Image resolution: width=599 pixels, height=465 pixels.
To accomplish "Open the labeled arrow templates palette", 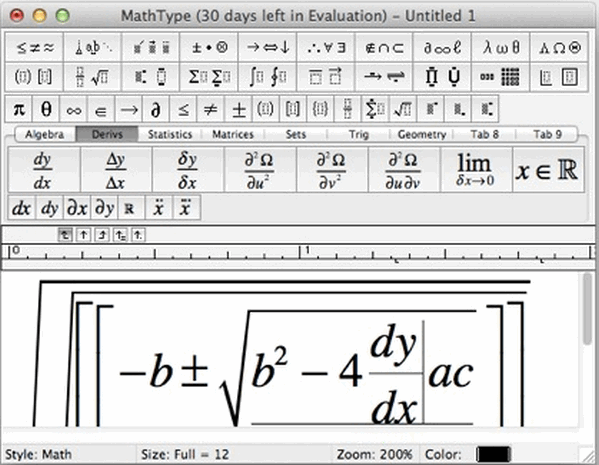I will pos(384,77).
